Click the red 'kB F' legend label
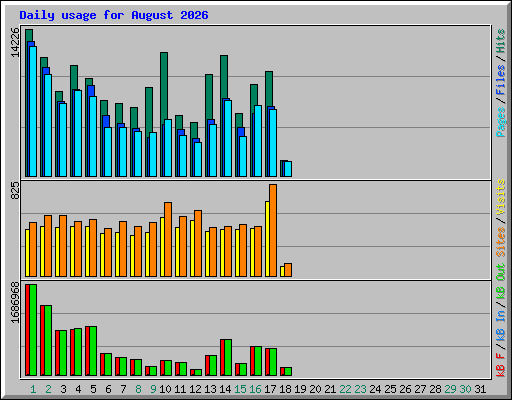 tap(501, 365)
